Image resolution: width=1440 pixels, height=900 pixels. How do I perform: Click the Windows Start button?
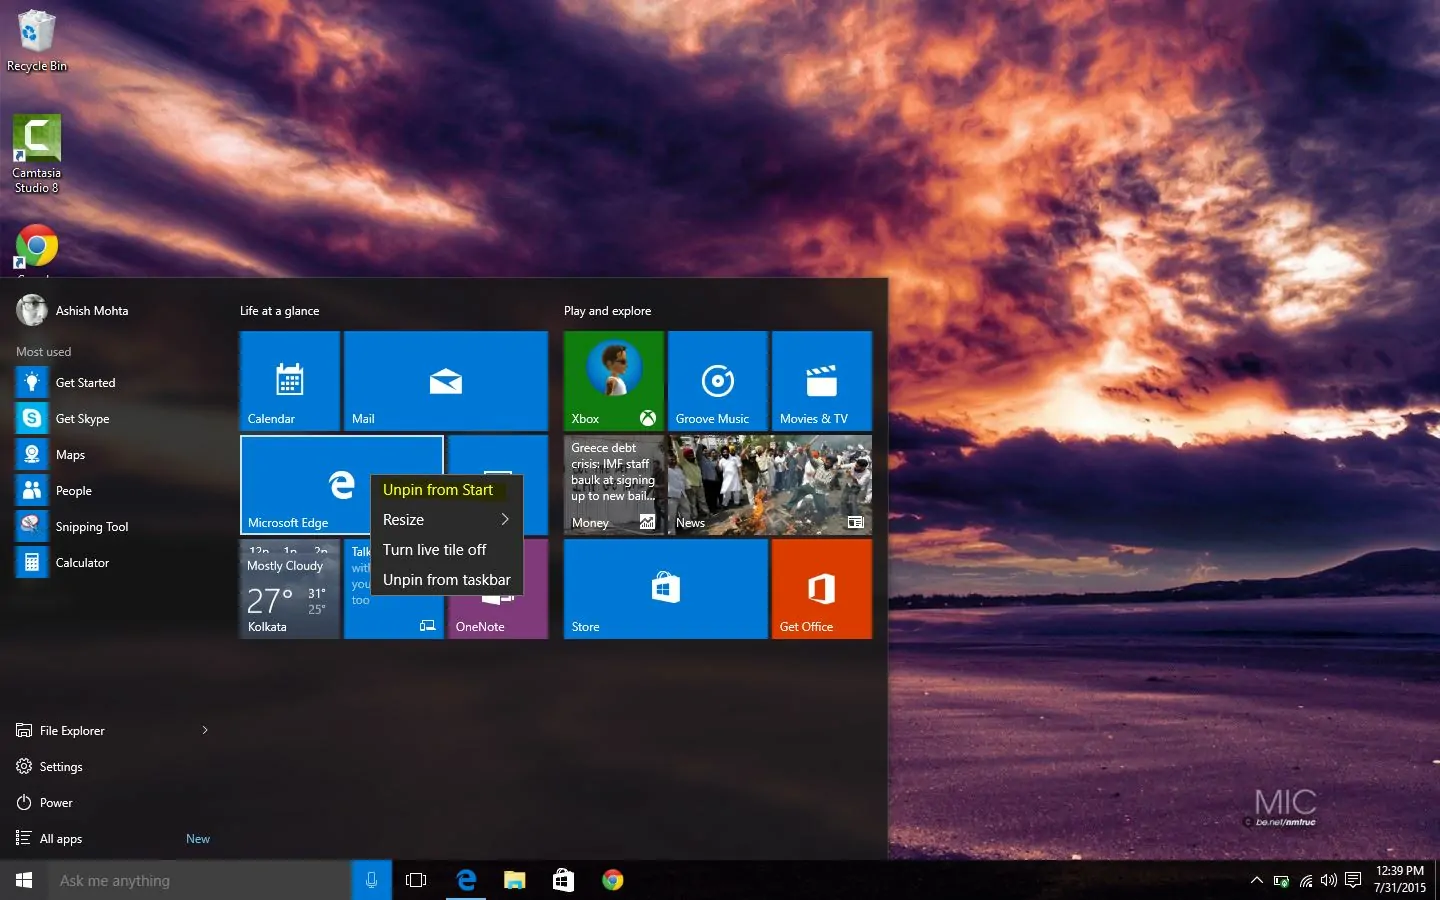tap(24, 880)
